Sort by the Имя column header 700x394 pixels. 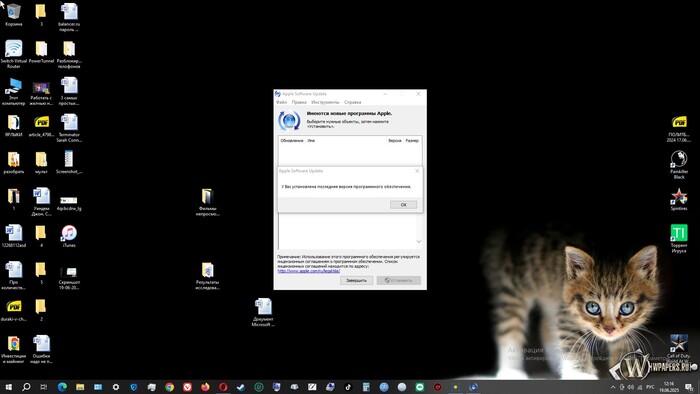311,141
